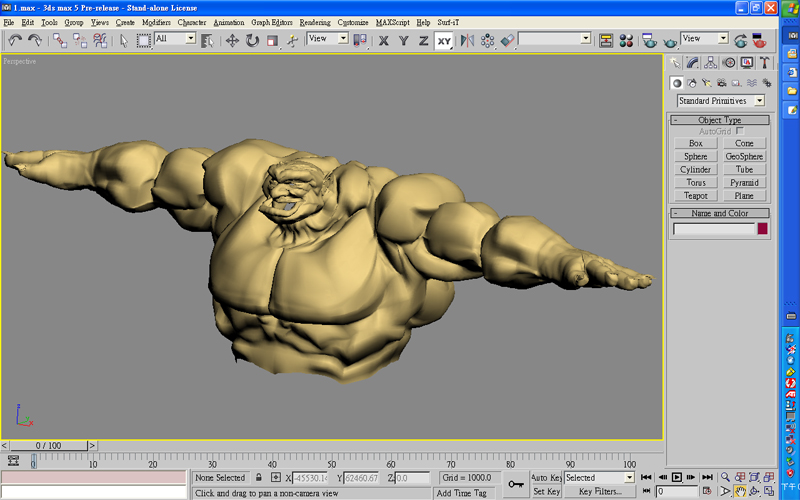
Task: Activate the Select and Rotate tool
Action: point(252,40)
